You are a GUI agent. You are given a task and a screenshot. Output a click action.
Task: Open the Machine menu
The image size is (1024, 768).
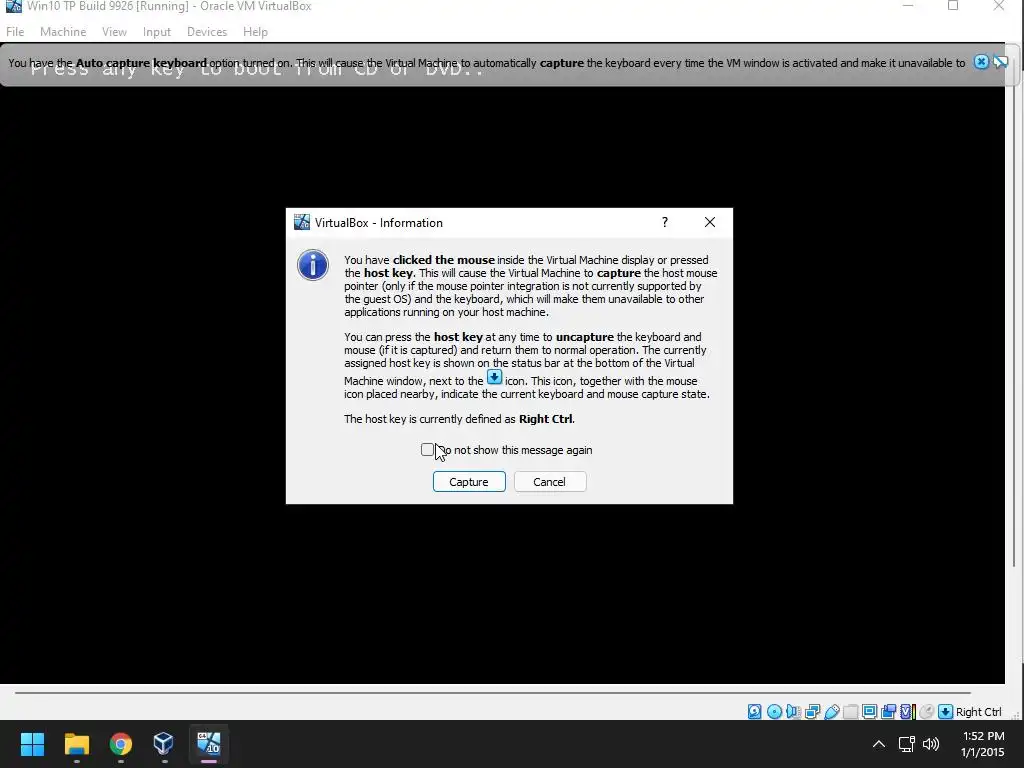(x=63, y=31)
